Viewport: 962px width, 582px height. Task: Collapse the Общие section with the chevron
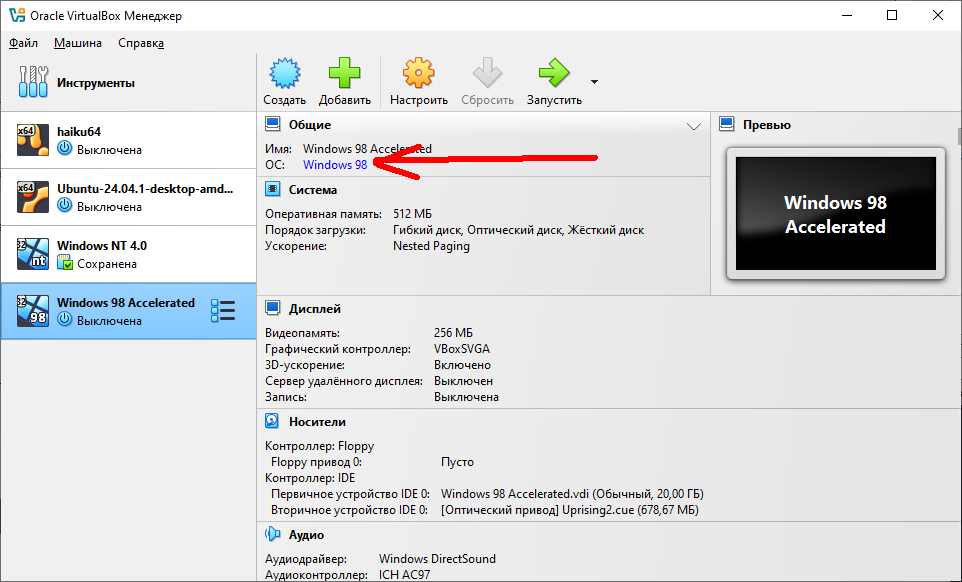694,126
